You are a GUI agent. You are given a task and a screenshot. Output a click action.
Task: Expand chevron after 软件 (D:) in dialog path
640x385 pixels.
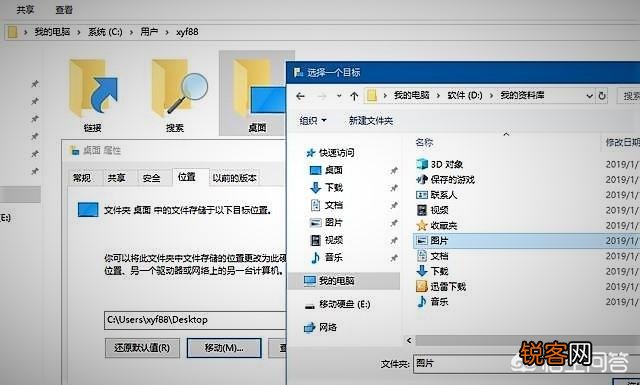[491, 96]
